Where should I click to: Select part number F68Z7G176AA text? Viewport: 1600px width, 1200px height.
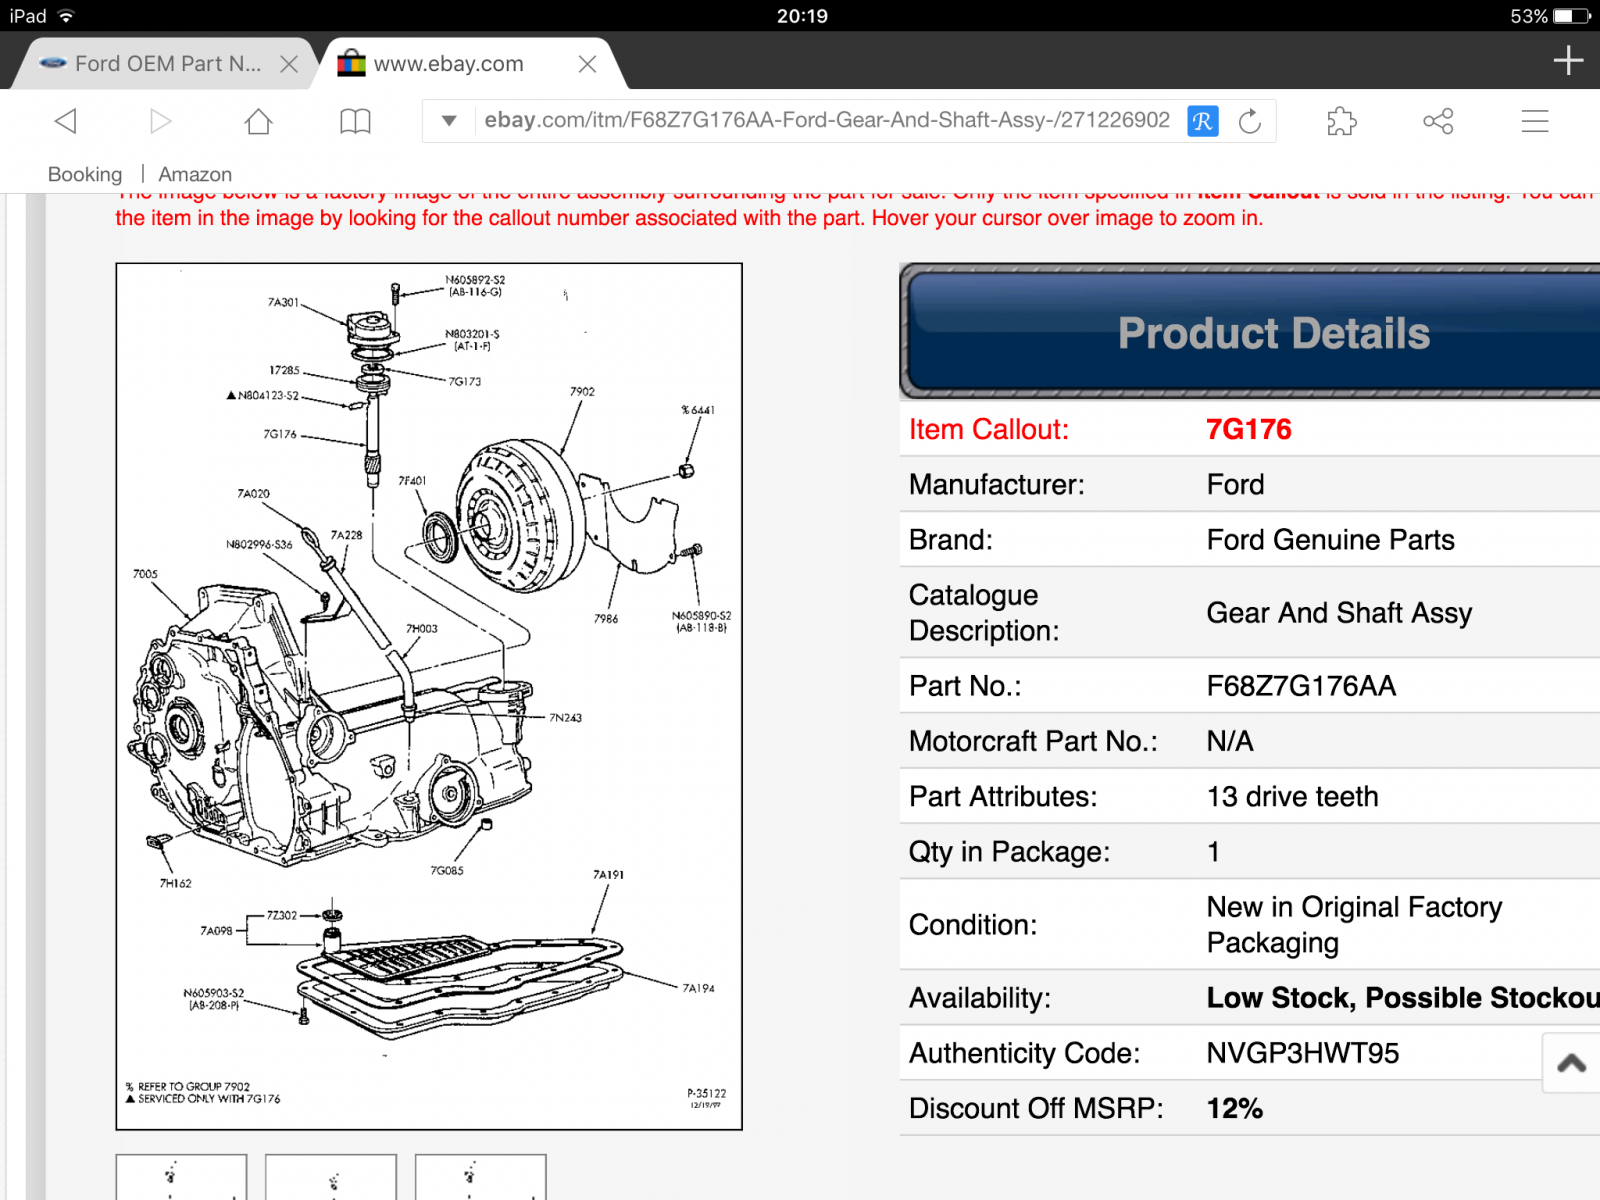[x=1301, y=686]
